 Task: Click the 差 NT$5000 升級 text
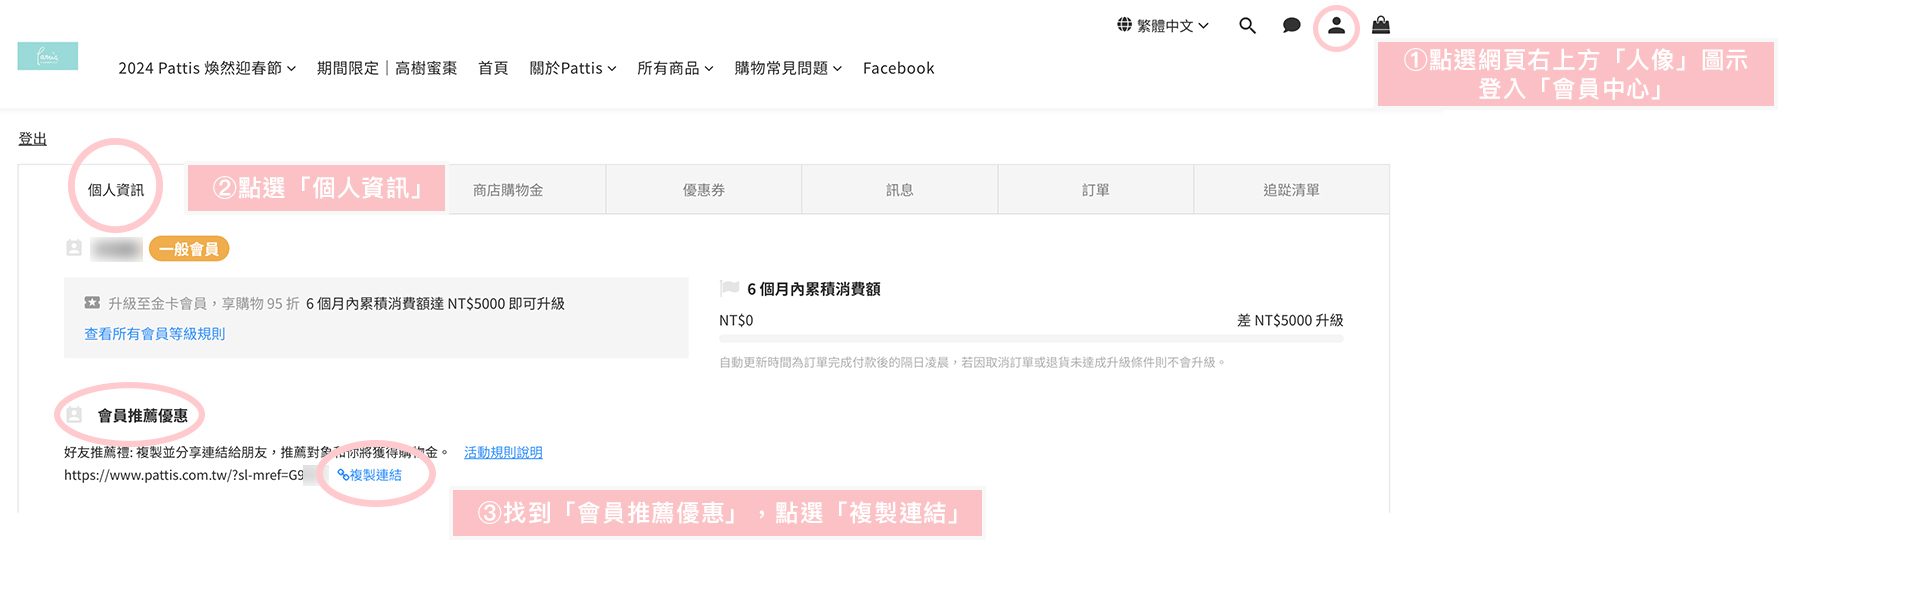[x=1290, y=320]
